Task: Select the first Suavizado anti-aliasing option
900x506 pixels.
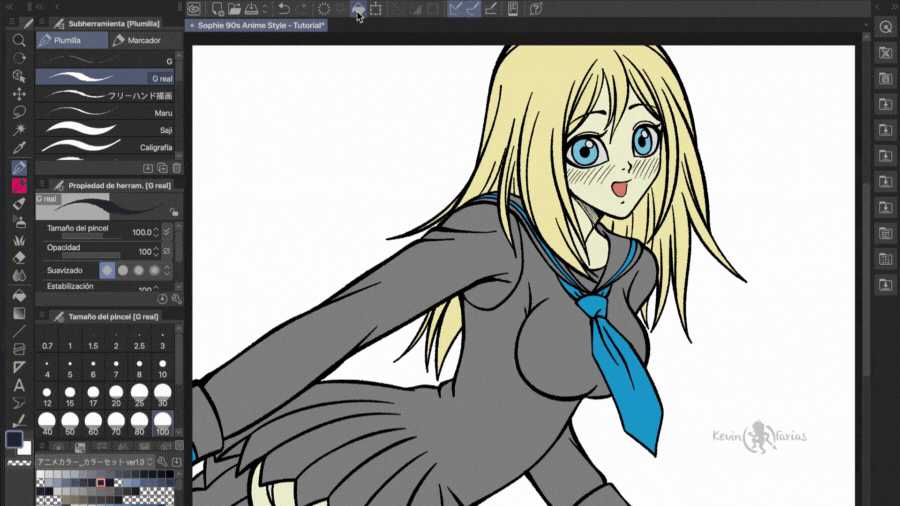Action: (x=107, y=270)
